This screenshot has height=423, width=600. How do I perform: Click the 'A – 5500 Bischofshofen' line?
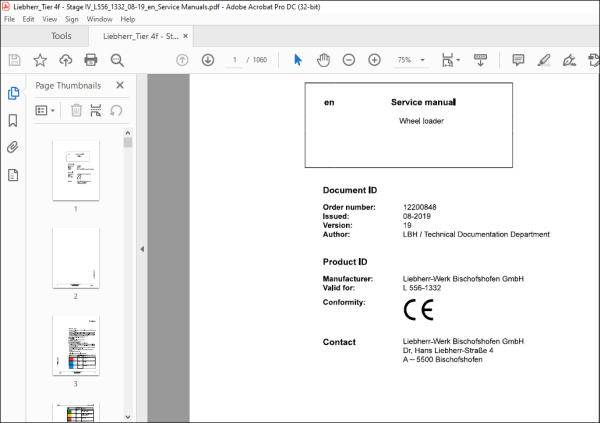pos(442,359)
